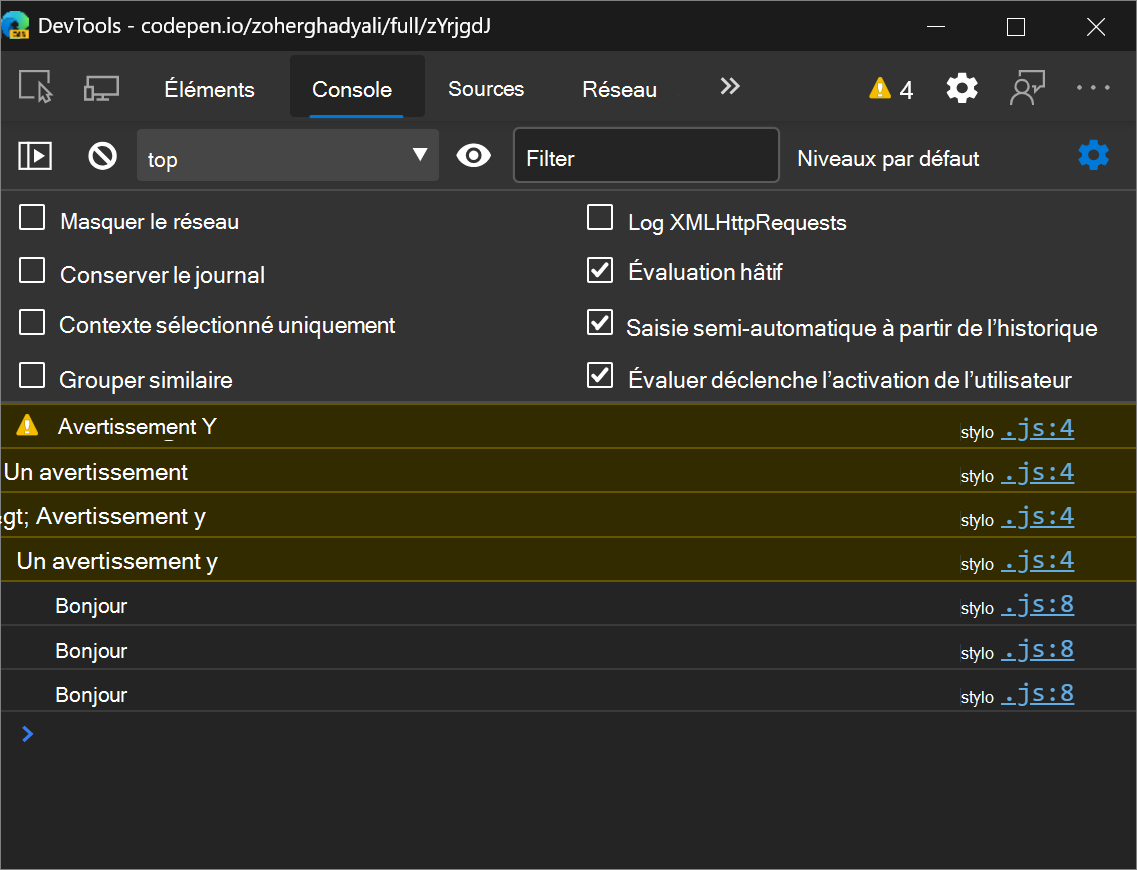Image resolution: width=1137 pixels, height=870 pixels.
Task: Uncheck Saisie semi-automatique à partir de l'historique
Action: pos(600,323)
